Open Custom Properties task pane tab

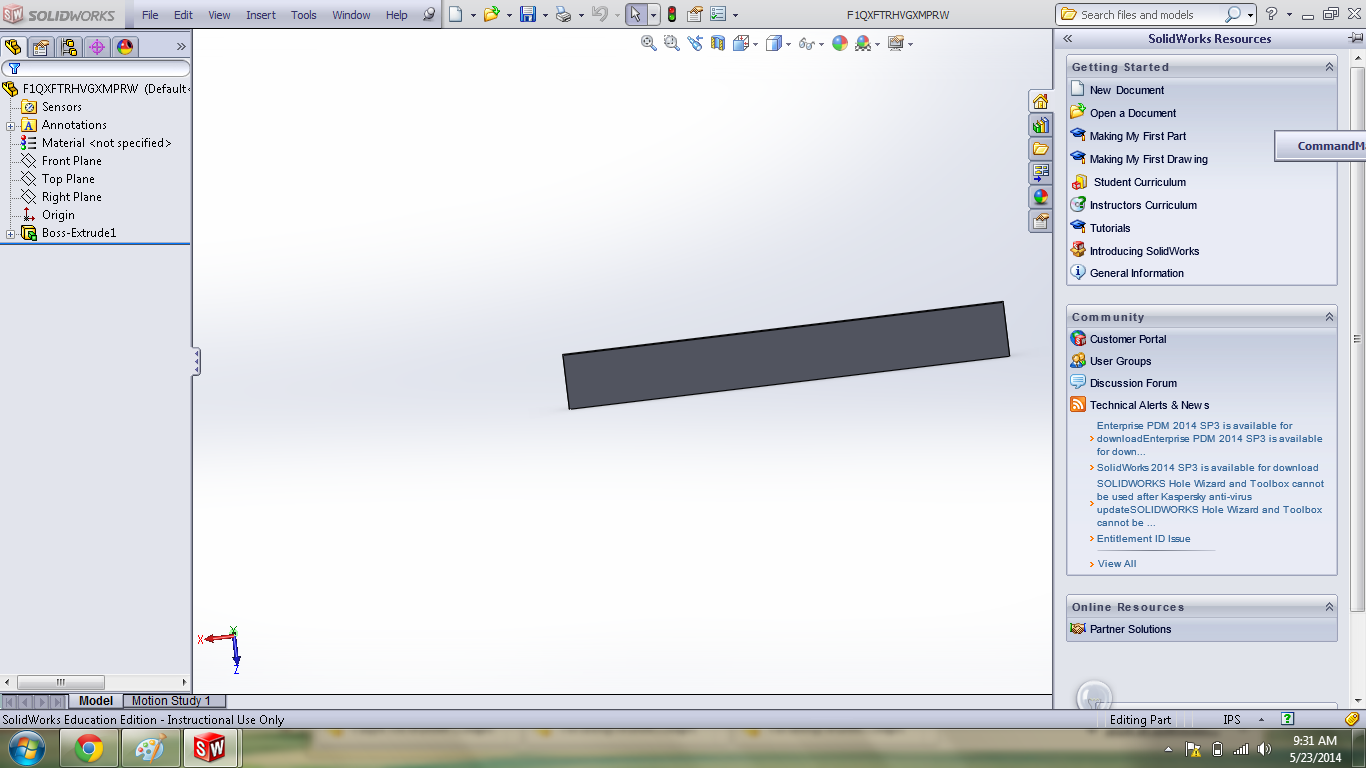1041,221
